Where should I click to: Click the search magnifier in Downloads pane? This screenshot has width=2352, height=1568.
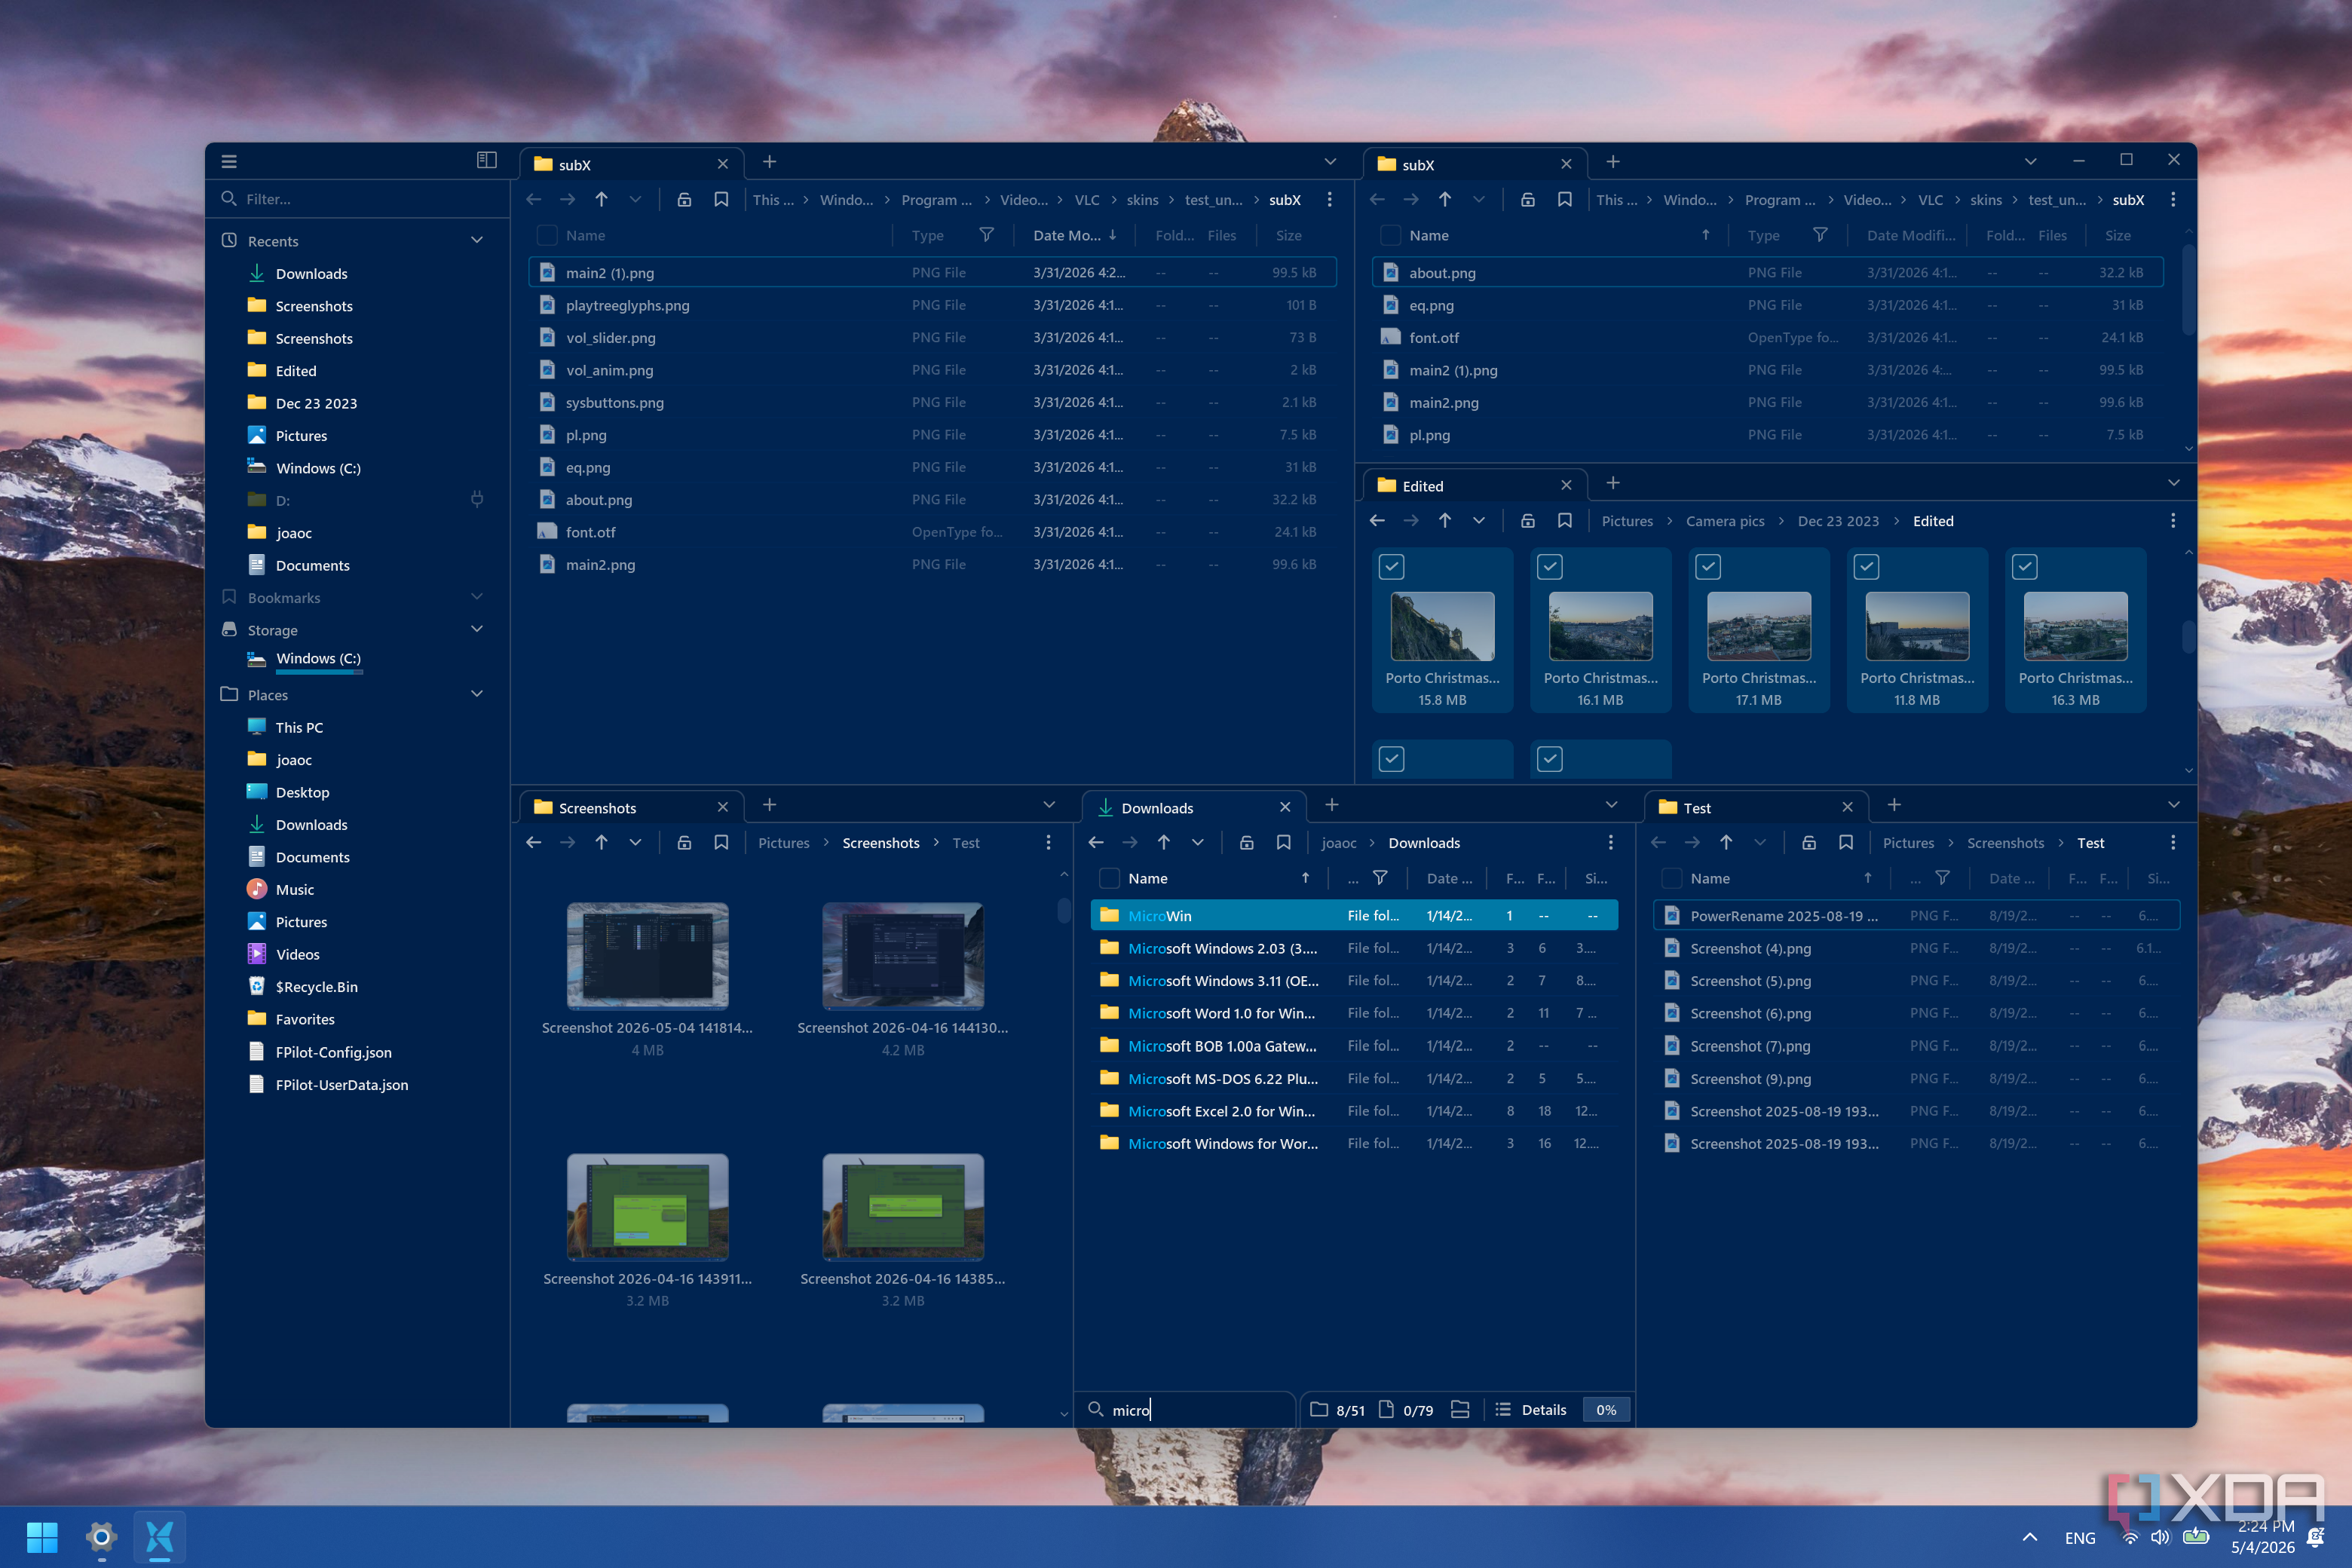click(x=1096, y=1409)
